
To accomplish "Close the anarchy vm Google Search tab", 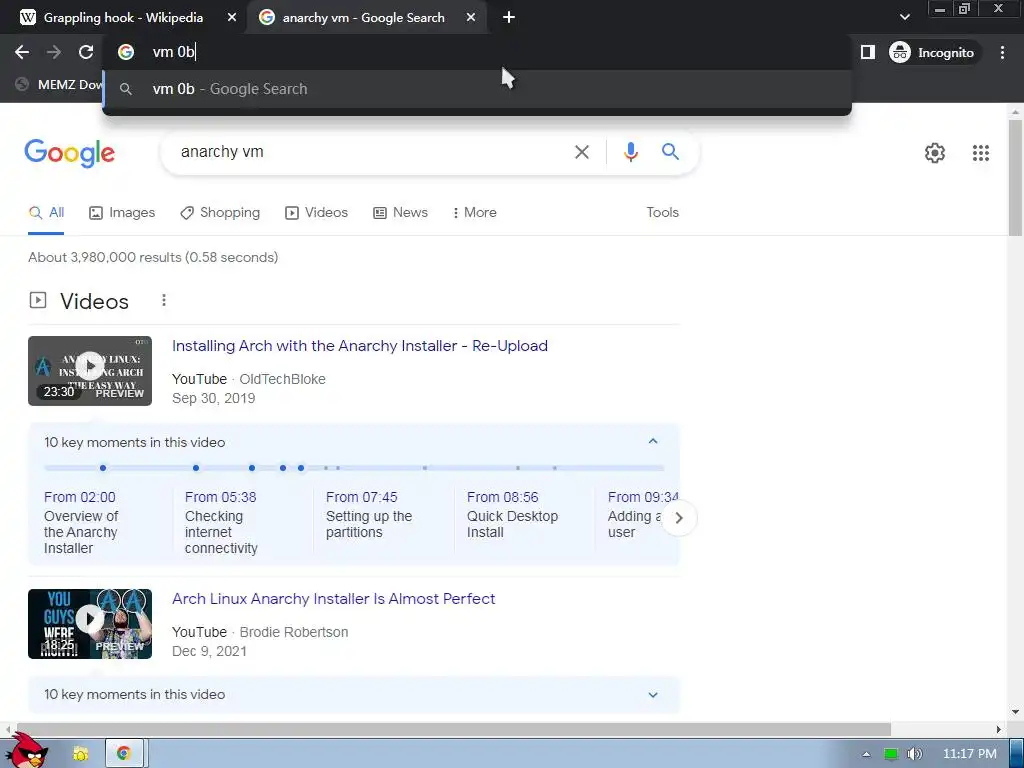I will (x=471, y=18).
